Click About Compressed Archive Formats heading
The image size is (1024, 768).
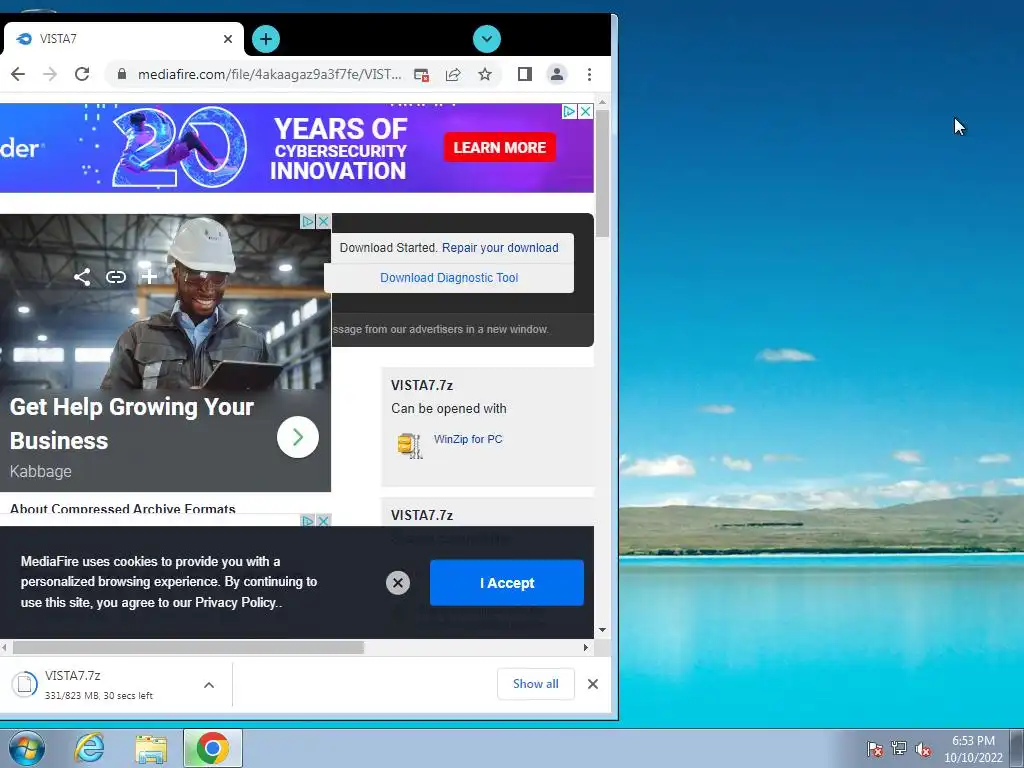click(x=123, y=508)
